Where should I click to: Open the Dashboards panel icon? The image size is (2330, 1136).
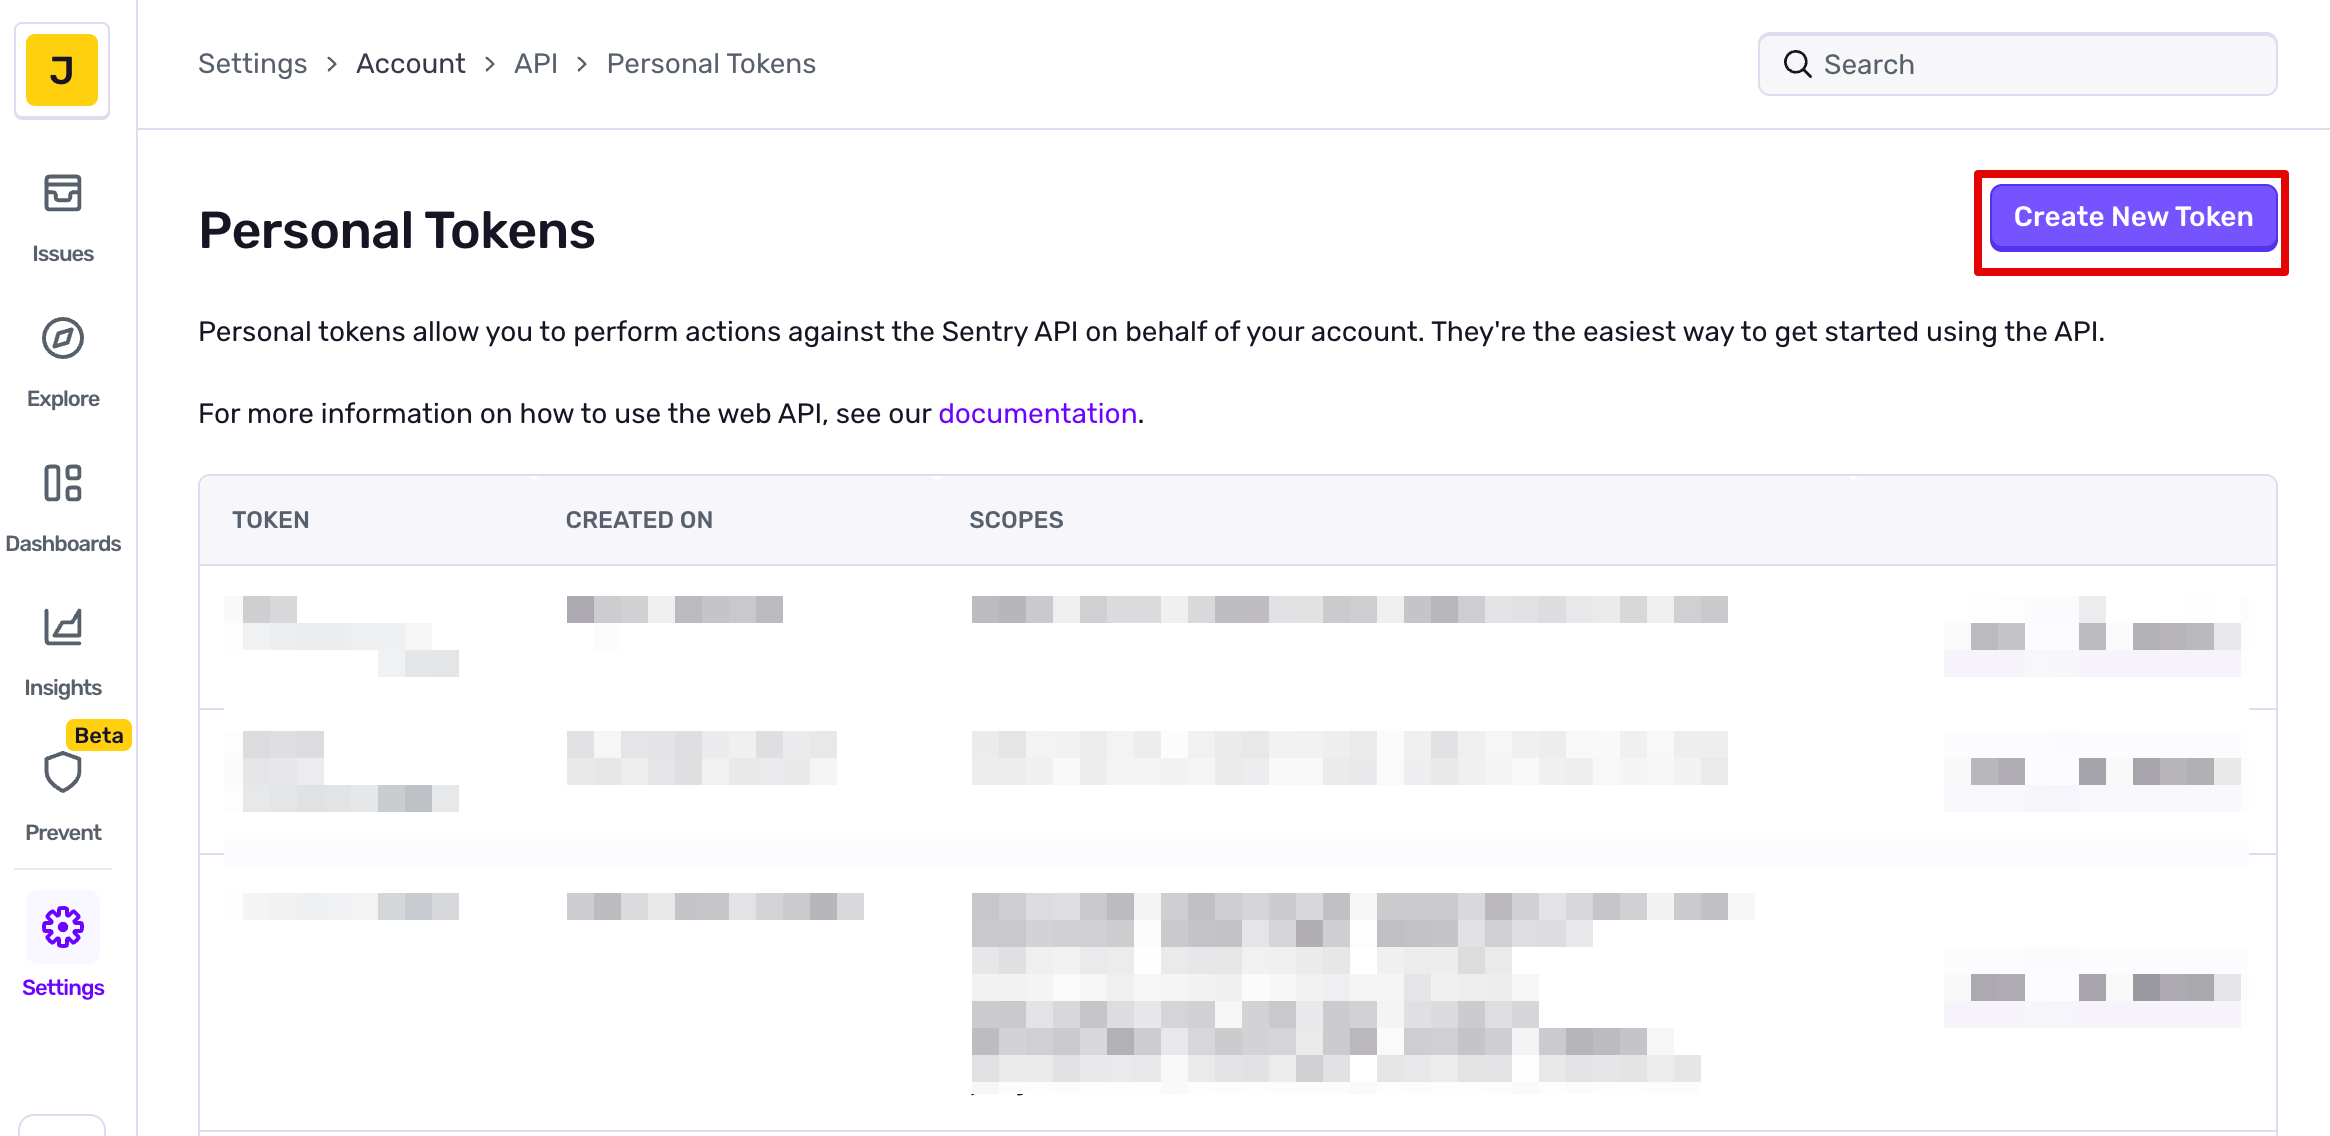coord(62,484)
